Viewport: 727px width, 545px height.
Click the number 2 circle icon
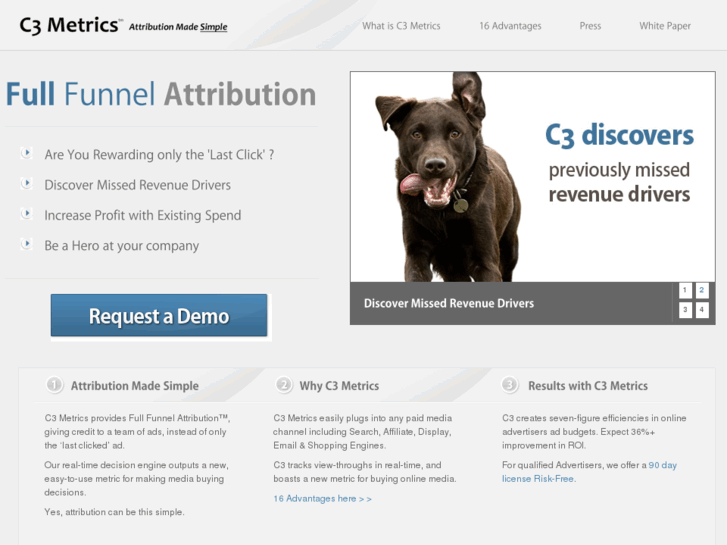(x=283, y=385)
